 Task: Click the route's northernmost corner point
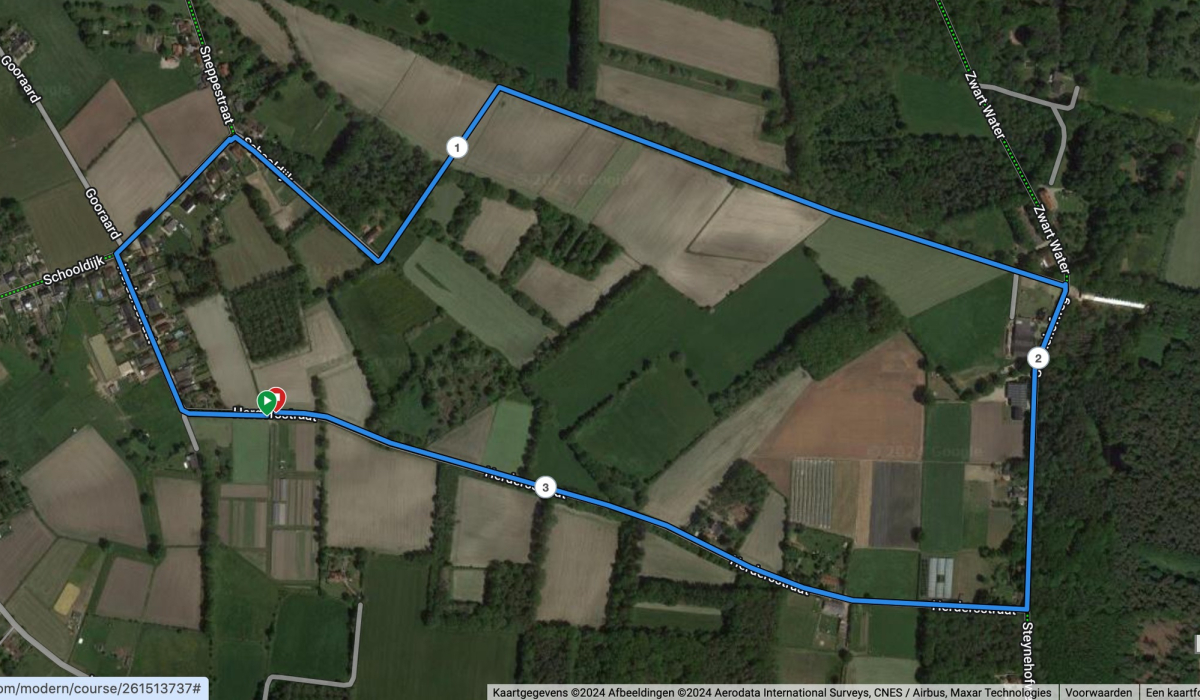(499, 88)
